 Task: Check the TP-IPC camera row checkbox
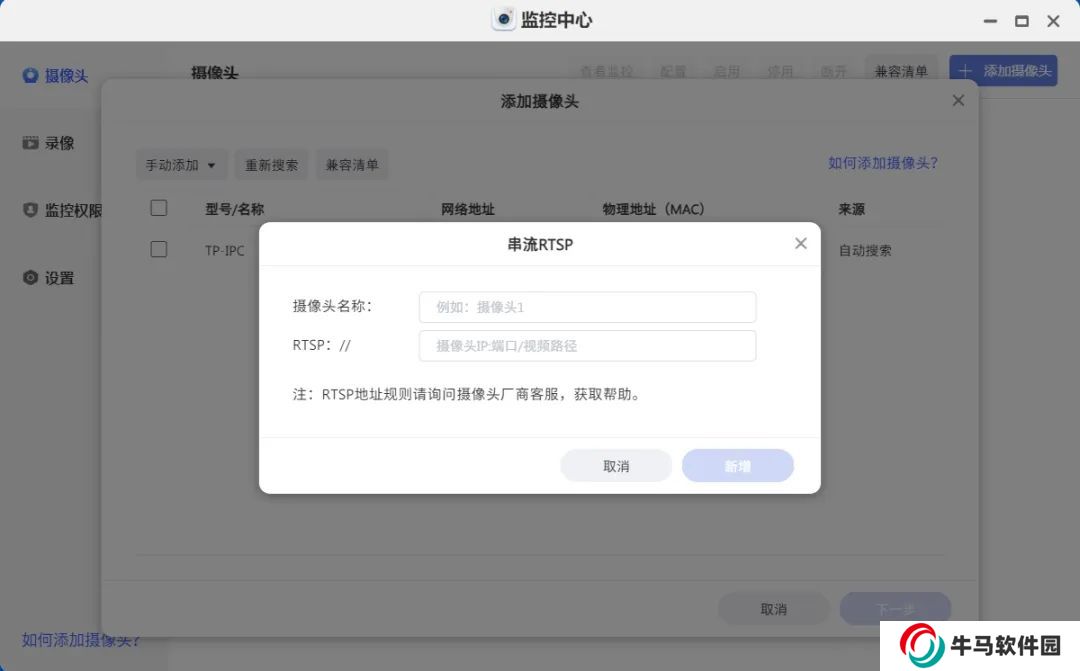point(159,250)
